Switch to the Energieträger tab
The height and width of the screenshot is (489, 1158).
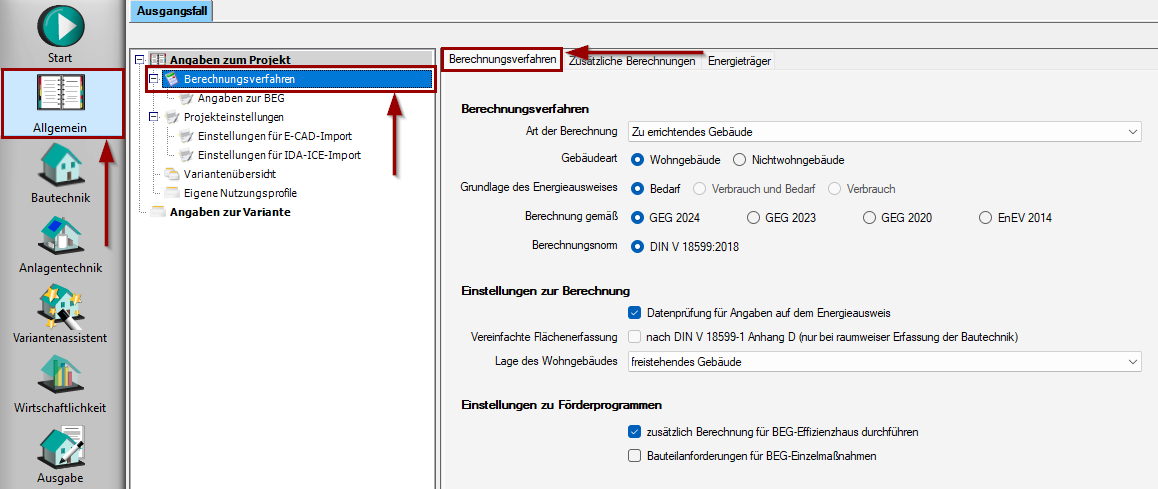(739, 61)
